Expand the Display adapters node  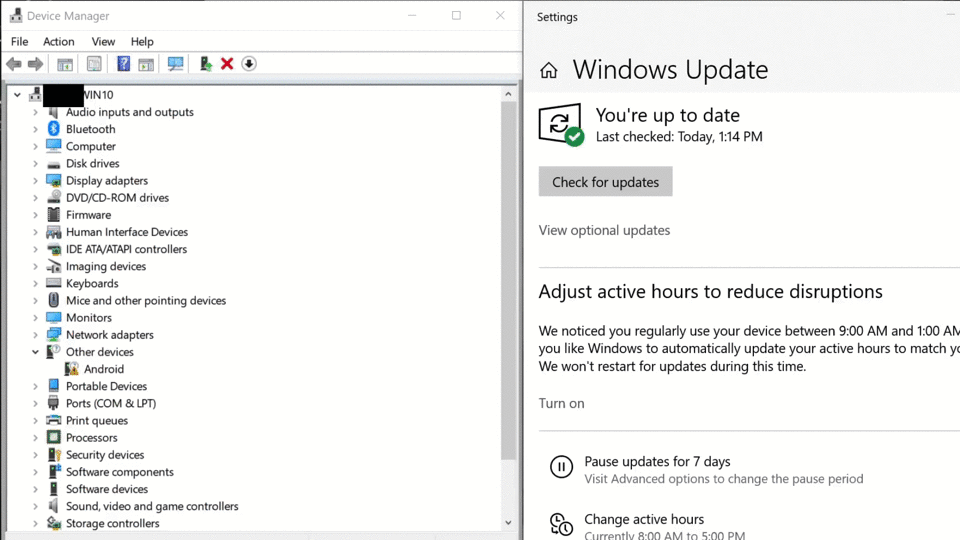point(35,181)
